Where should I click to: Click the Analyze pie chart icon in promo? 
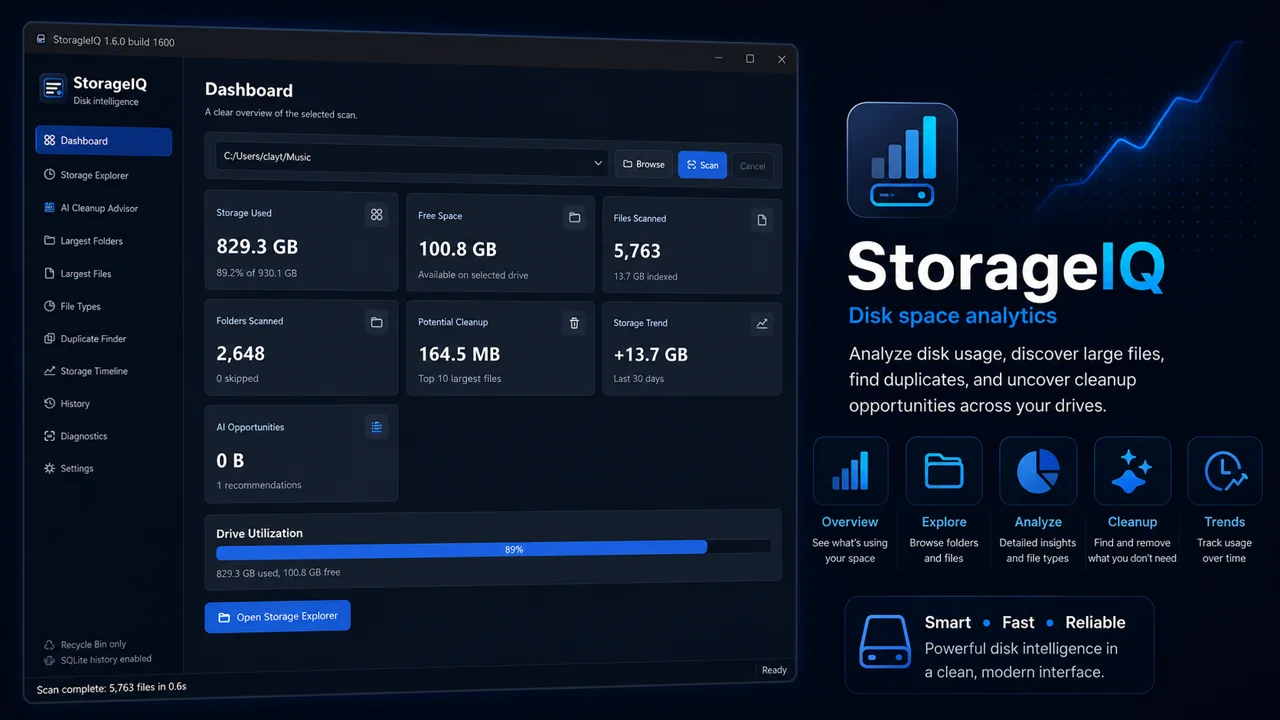(x=1038, y=470)
